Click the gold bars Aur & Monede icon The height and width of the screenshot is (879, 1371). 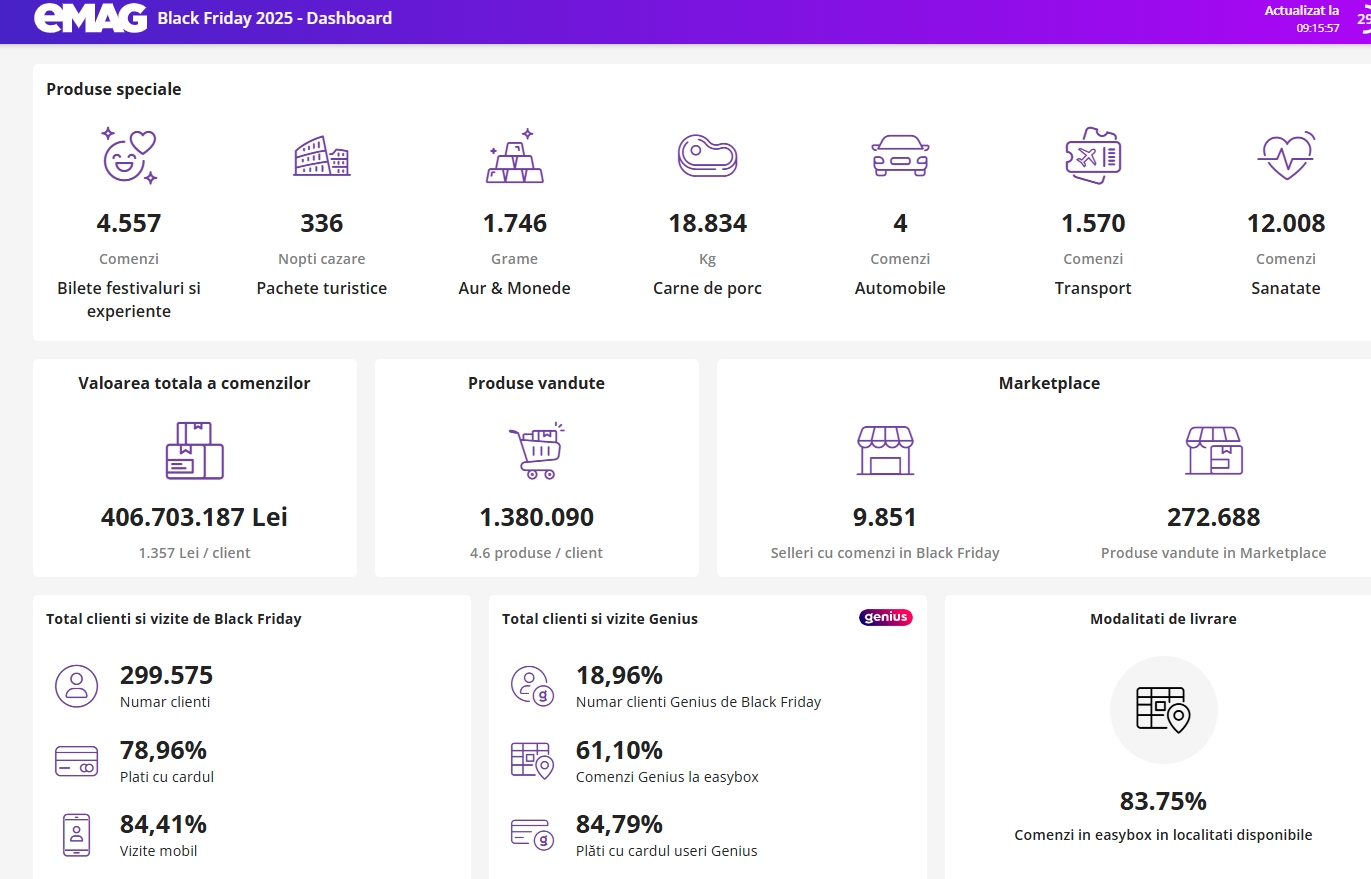[514, 156]
